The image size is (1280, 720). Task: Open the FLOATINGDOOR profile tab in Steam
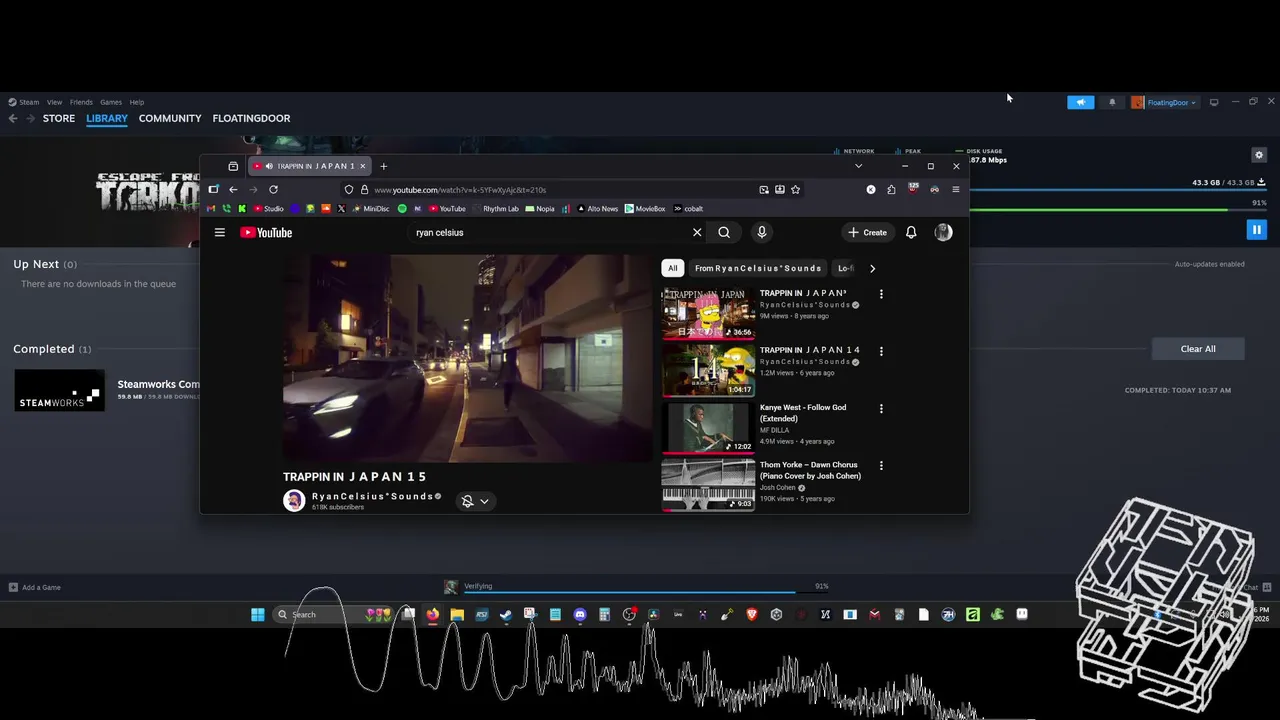point(251,118)
